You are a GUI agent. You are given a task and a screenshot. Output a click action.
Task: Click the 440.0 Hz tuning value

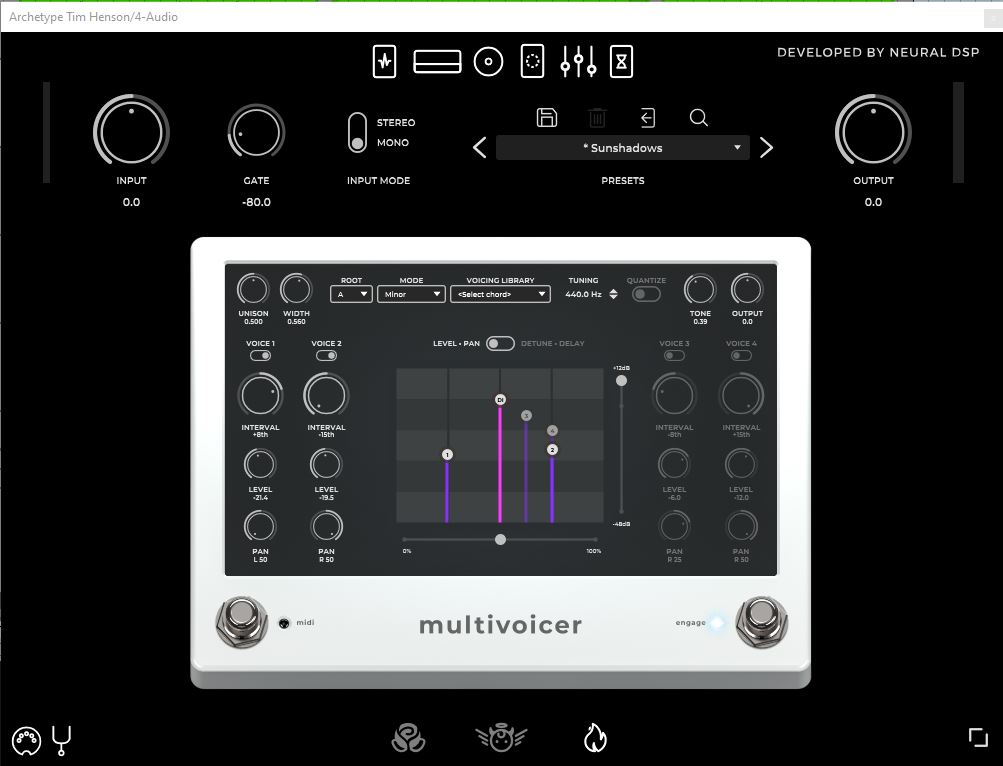tap(583, 294)
